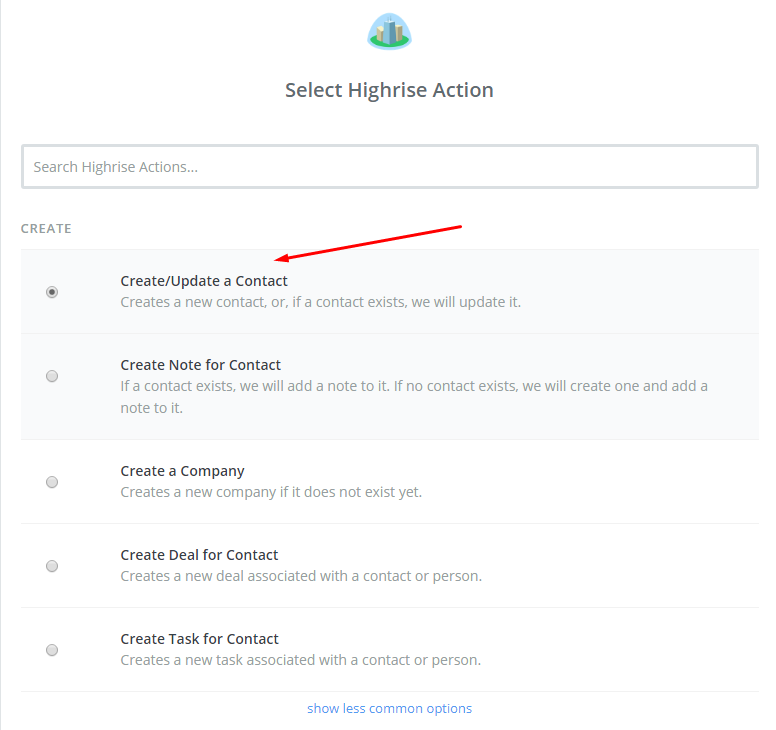Image resolution: width=776 pixels, height=730 pixels.
Task: Click description 'Creates a new task associated with a contact'
Action: 300,660
